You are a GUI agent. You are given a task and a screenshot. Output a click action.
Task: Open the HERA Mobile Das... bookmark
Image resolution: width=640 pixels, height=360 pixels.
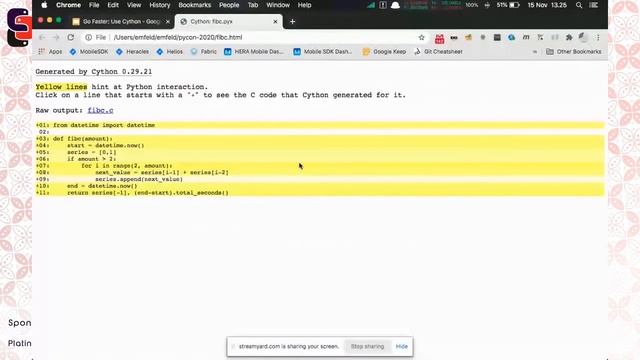pos(253,51)
